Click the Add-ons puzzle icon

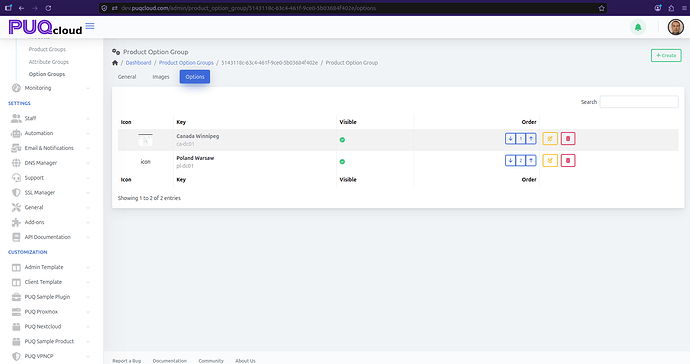[16, 222]
